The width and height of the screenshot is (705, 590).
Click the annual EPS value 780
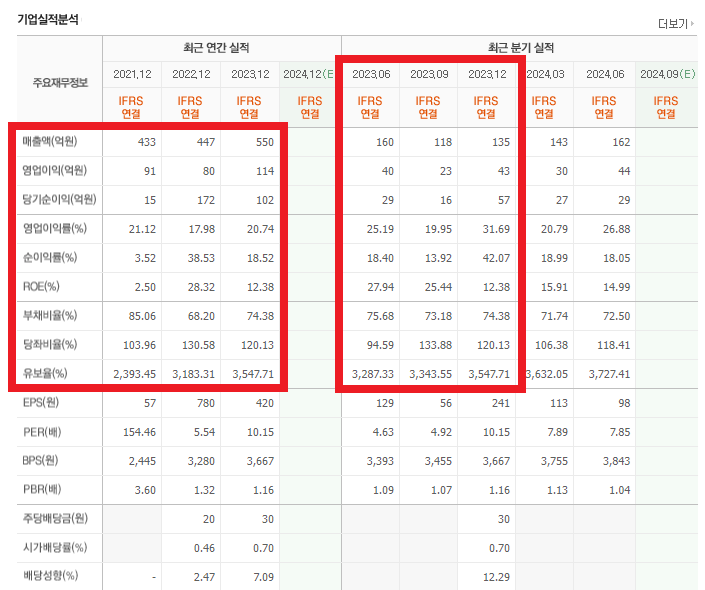click(x=206, y=403)
